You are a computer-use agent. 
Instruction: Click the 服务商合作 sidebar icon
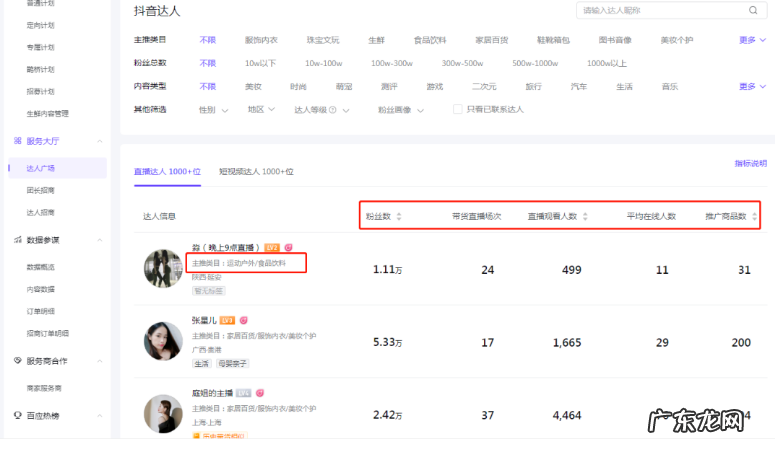(17, 361)
